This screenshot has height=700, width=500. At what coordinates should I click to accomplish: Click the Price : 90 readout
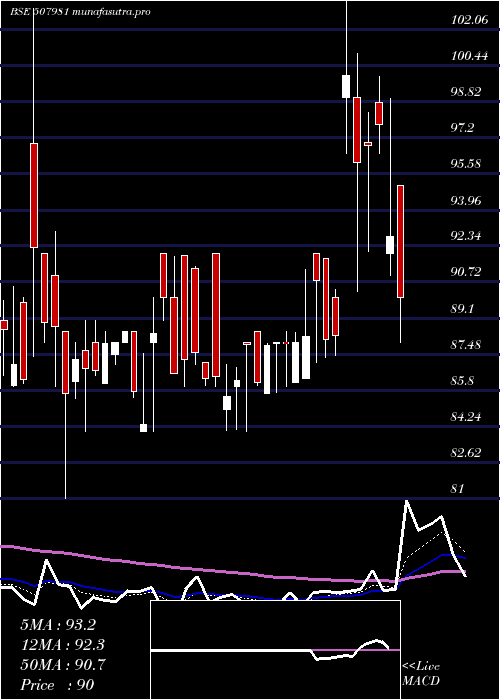[57, 684]
